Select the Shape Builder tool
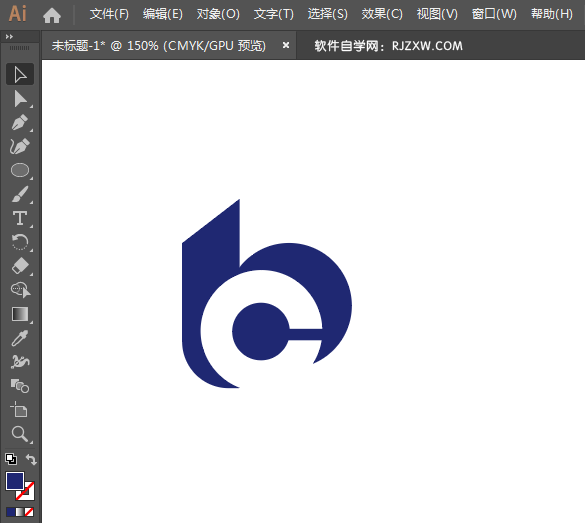Image resolution: width=585 pixels, height=523 pixels. (x=20, y=290)
